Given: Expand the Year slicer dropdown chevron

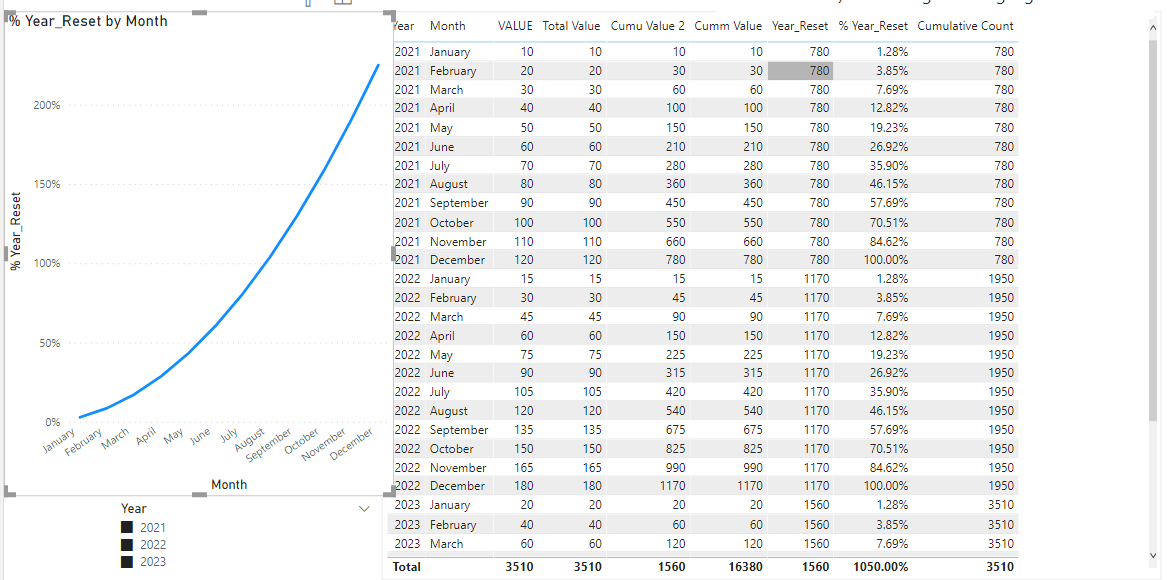Looking at the screenshot, I should [x=364, y=509].
